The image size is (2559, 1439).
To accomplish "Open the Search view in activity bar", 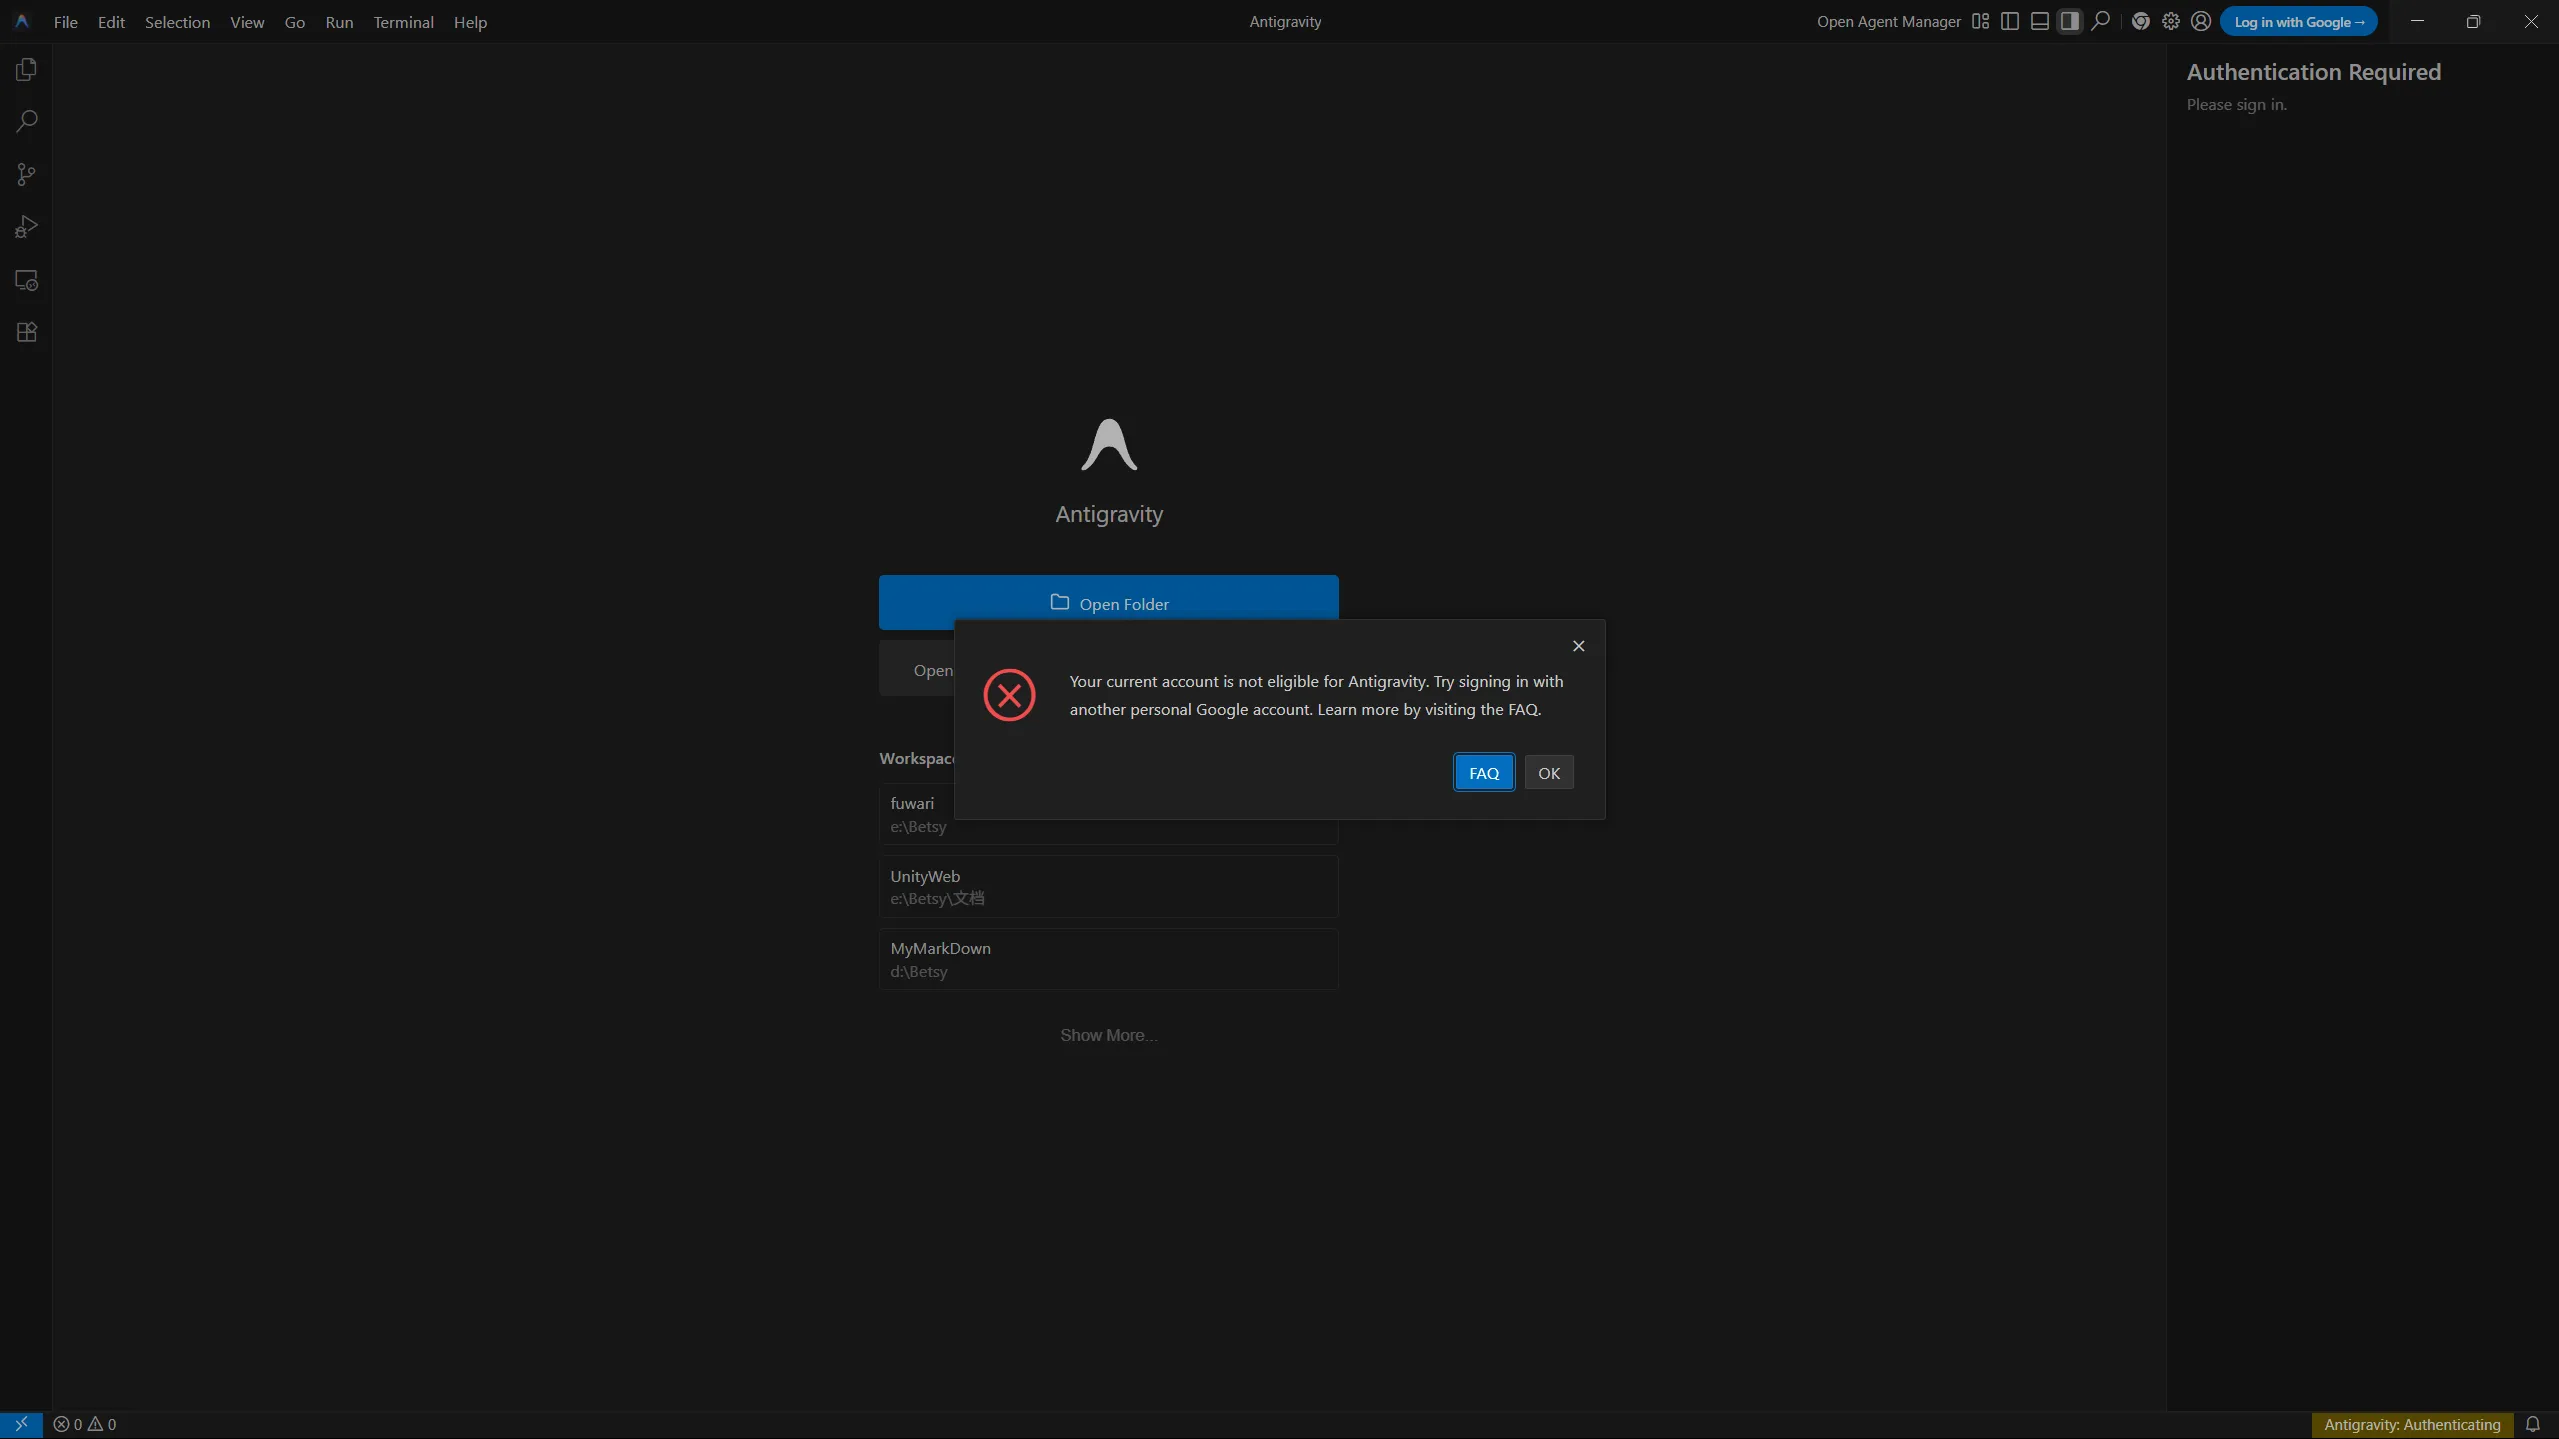I will coord(27,122).
